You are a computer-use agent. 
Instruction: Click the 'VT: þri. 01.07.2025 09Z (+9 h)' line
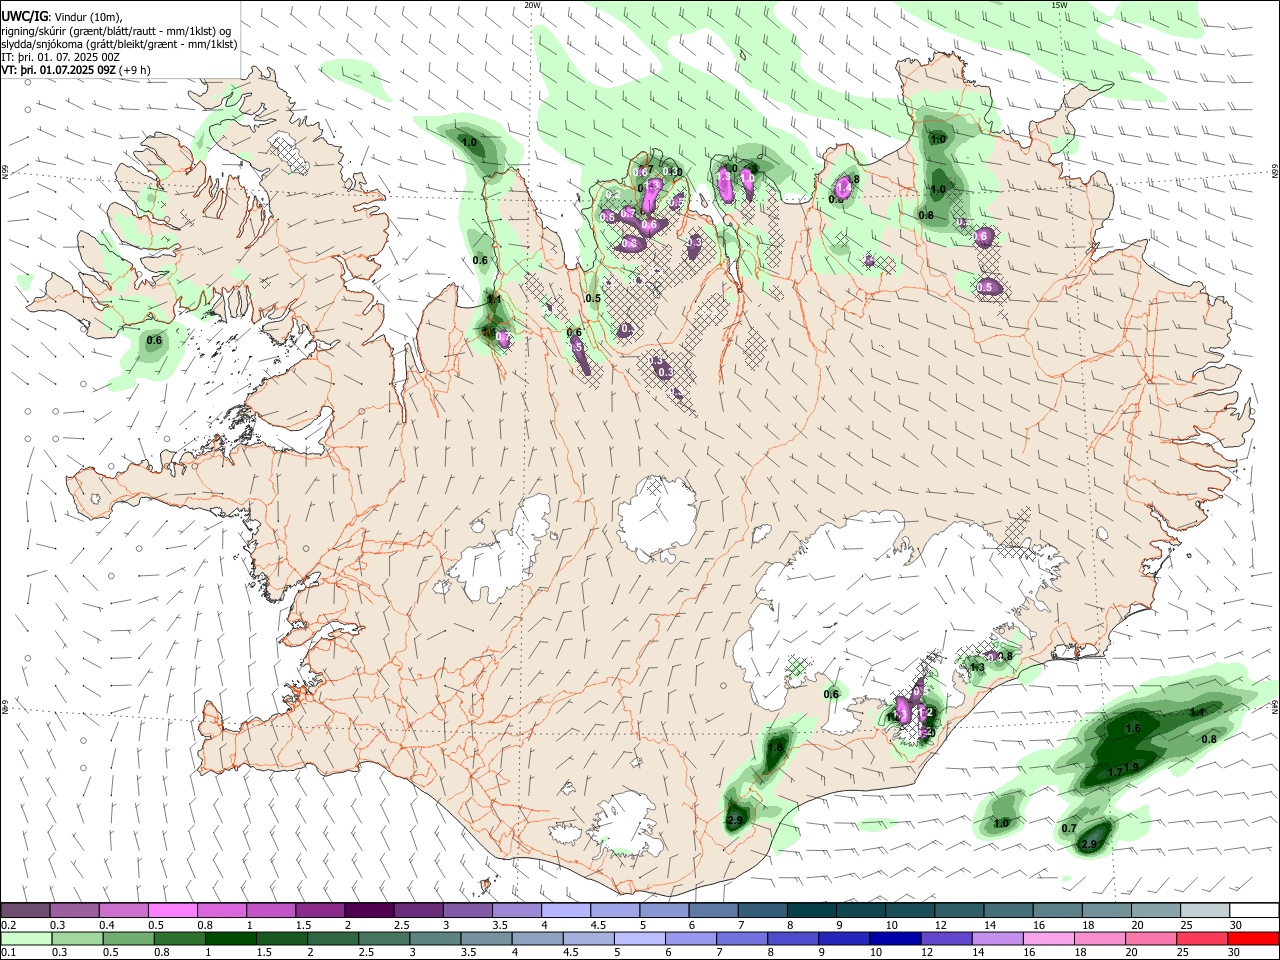coord(76,70)
